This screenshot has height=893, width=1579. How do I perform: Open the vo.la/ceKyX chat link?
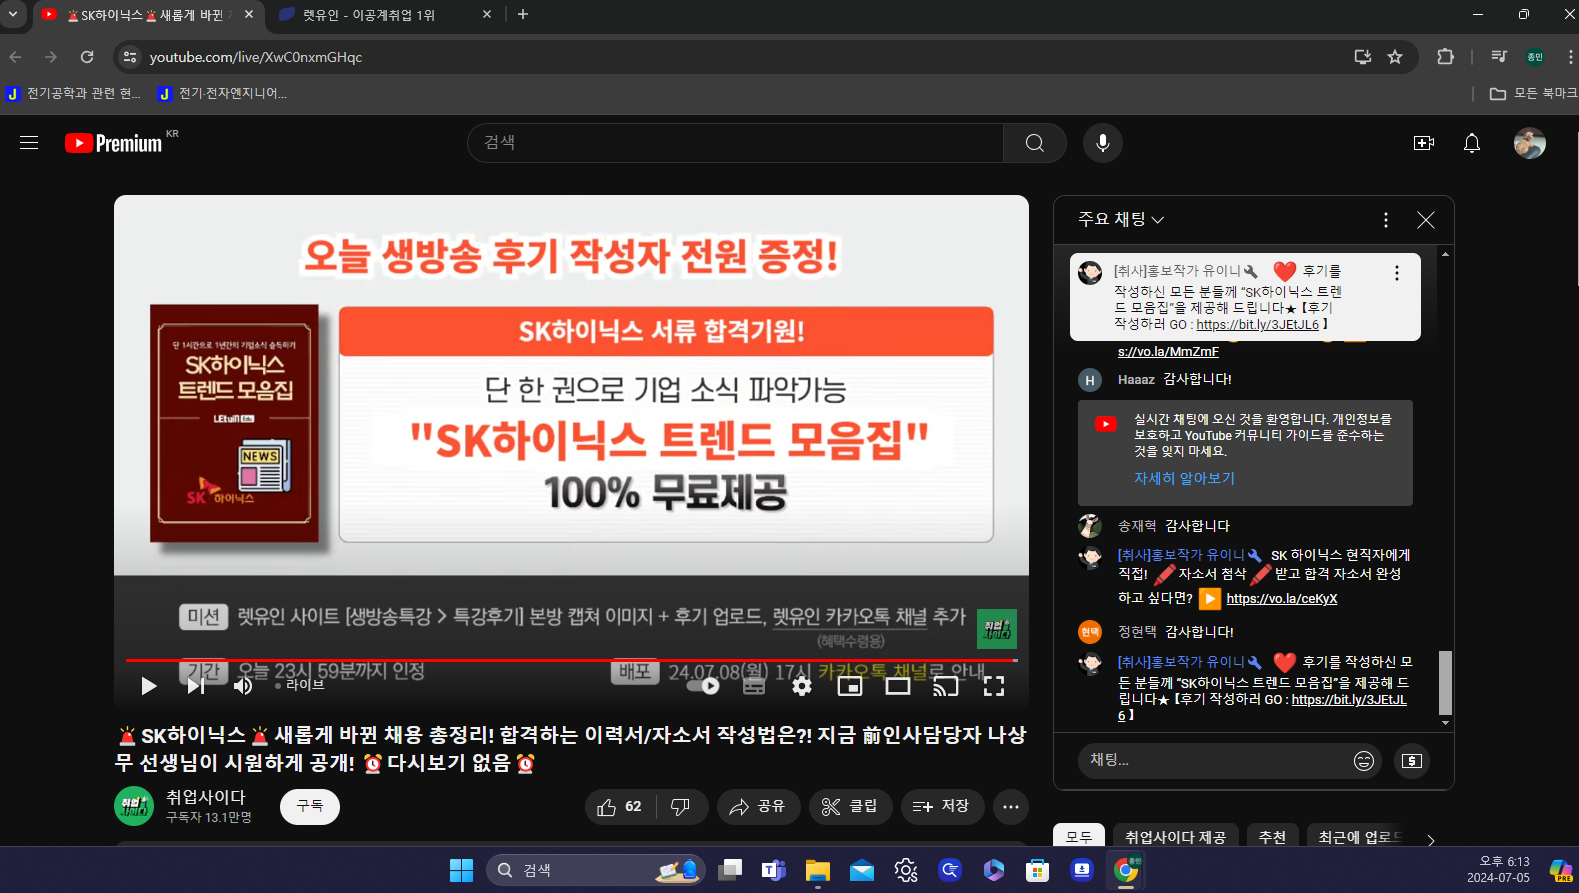[x=1282, y=599]
